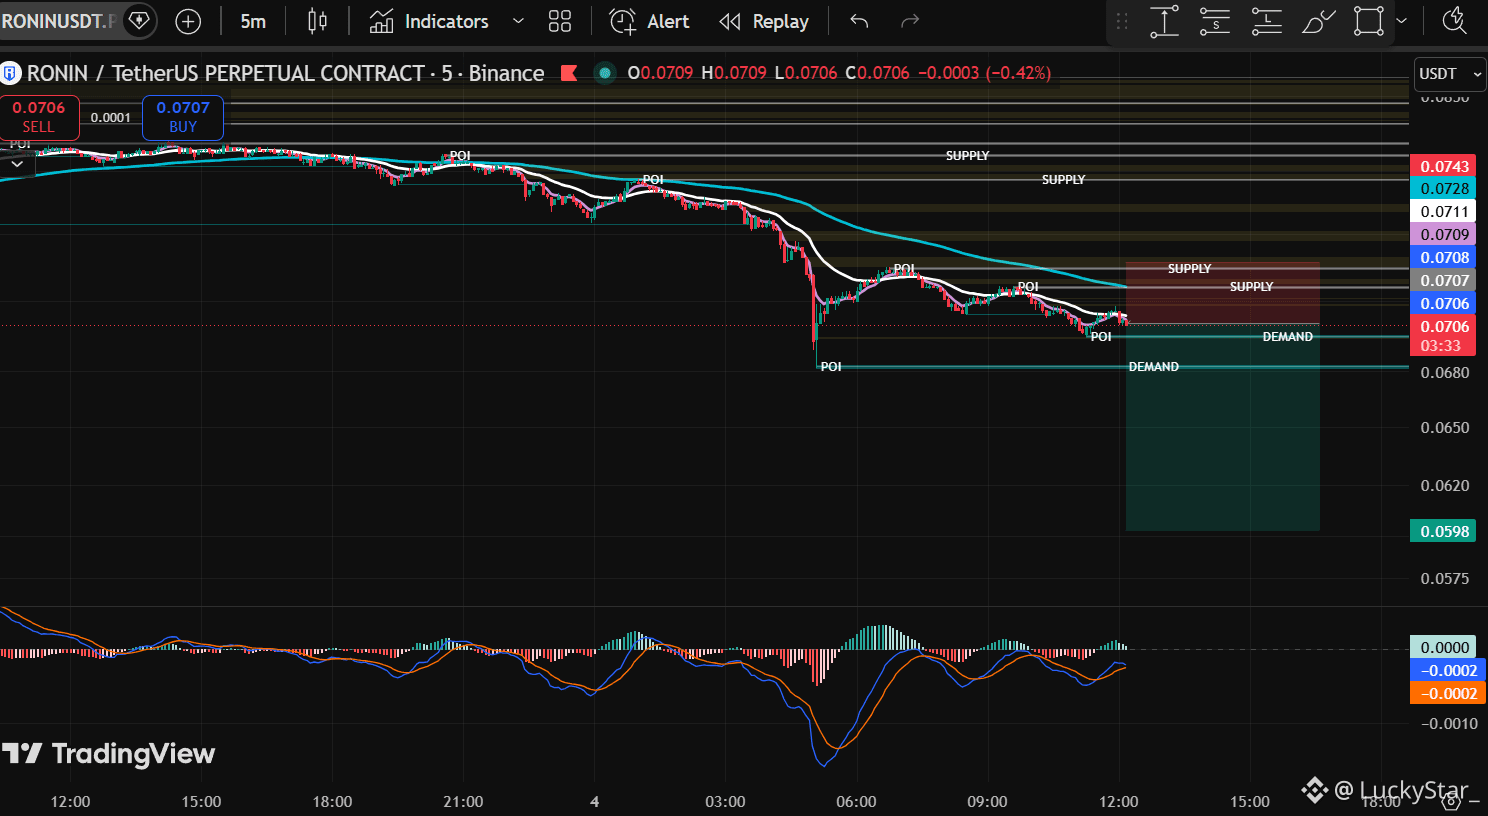
Task: Click the open value O0.0709
Action: [660, 73]
